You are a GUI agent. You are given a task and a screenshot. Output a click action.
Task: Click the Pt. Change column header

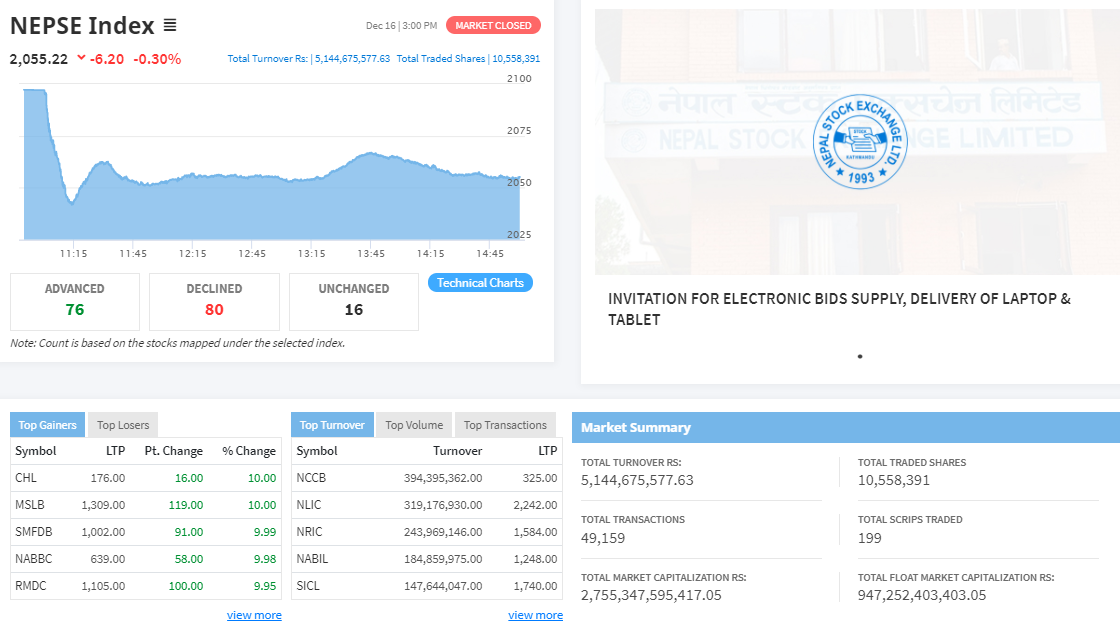[174, 451]
